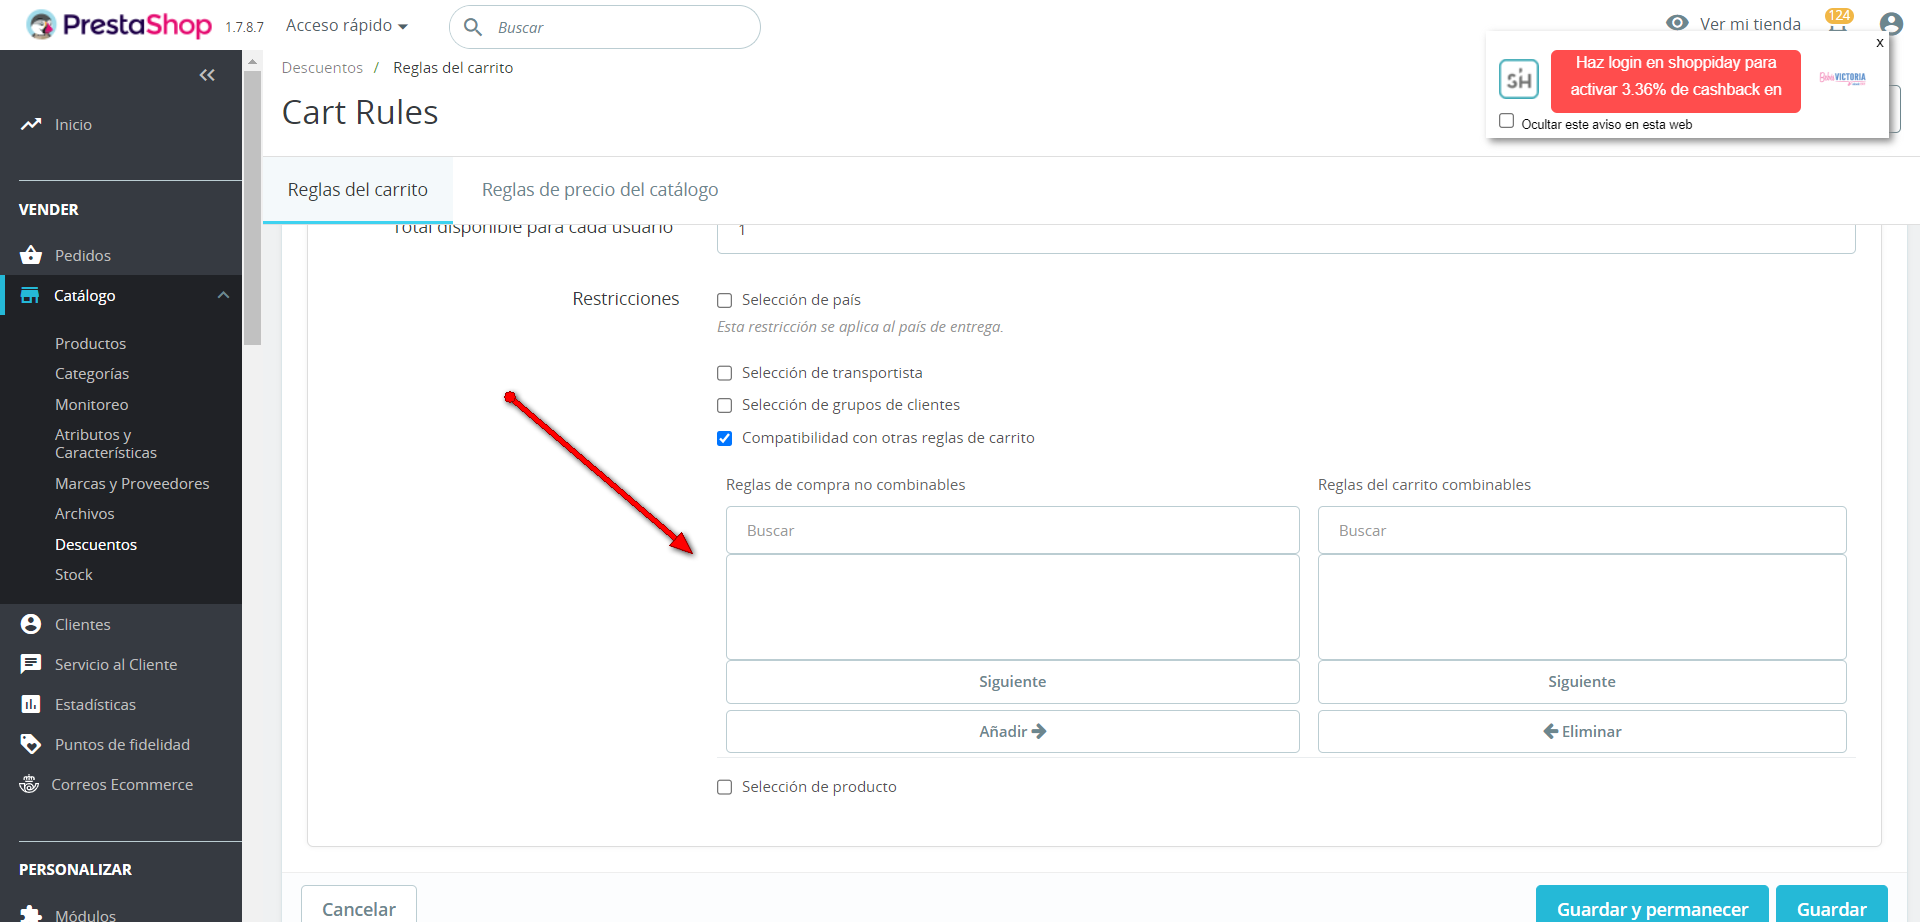Focus the Reglas de compra no combinables search field
1920x922 pixels.
[1012, 530]
